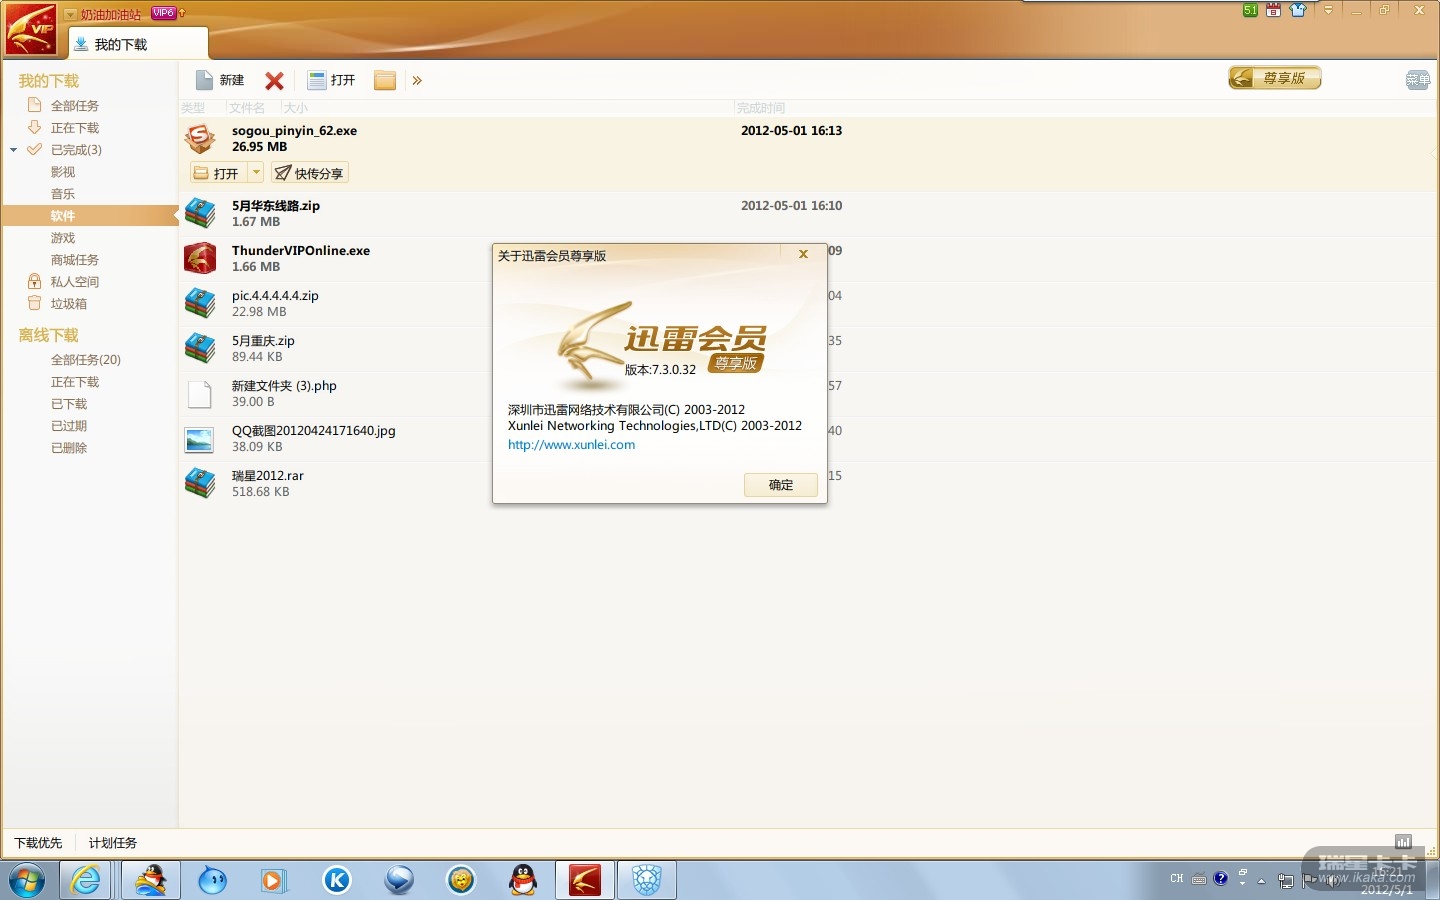Open the speed chart icon in status bar

pyautogui.click(x=1404, y=842)
